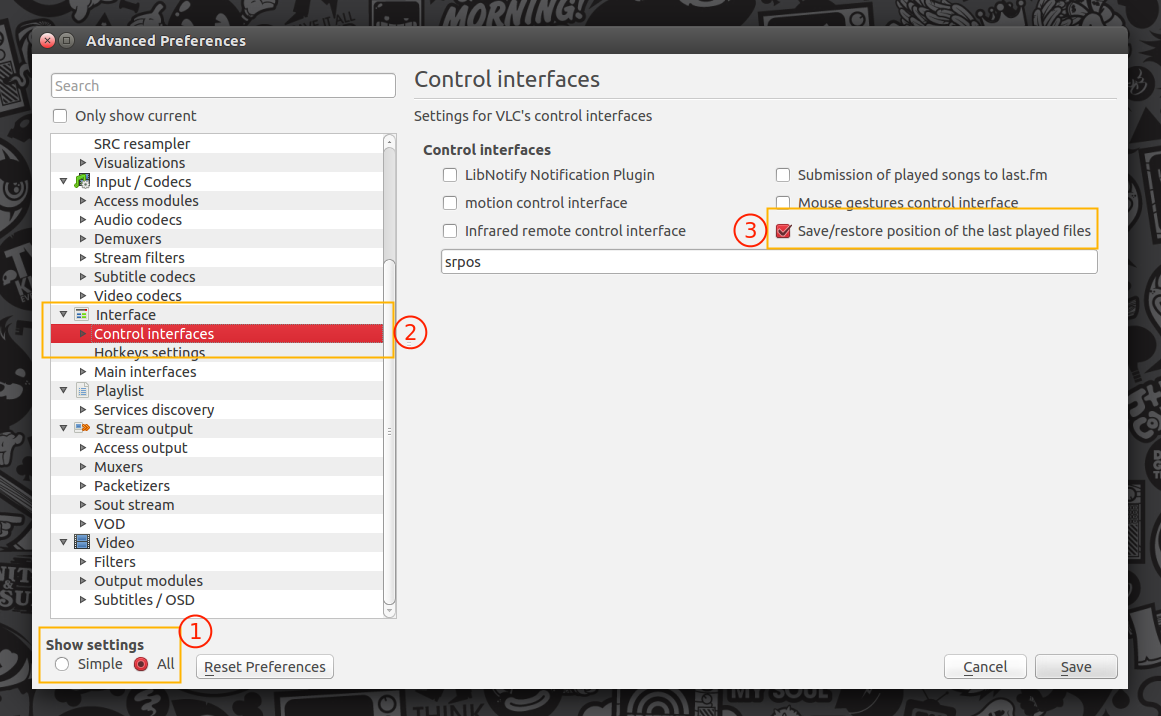Open Hotkeys settings in the tree
The width and height of the screenshot is (1161, 716).
coord(149,353)
